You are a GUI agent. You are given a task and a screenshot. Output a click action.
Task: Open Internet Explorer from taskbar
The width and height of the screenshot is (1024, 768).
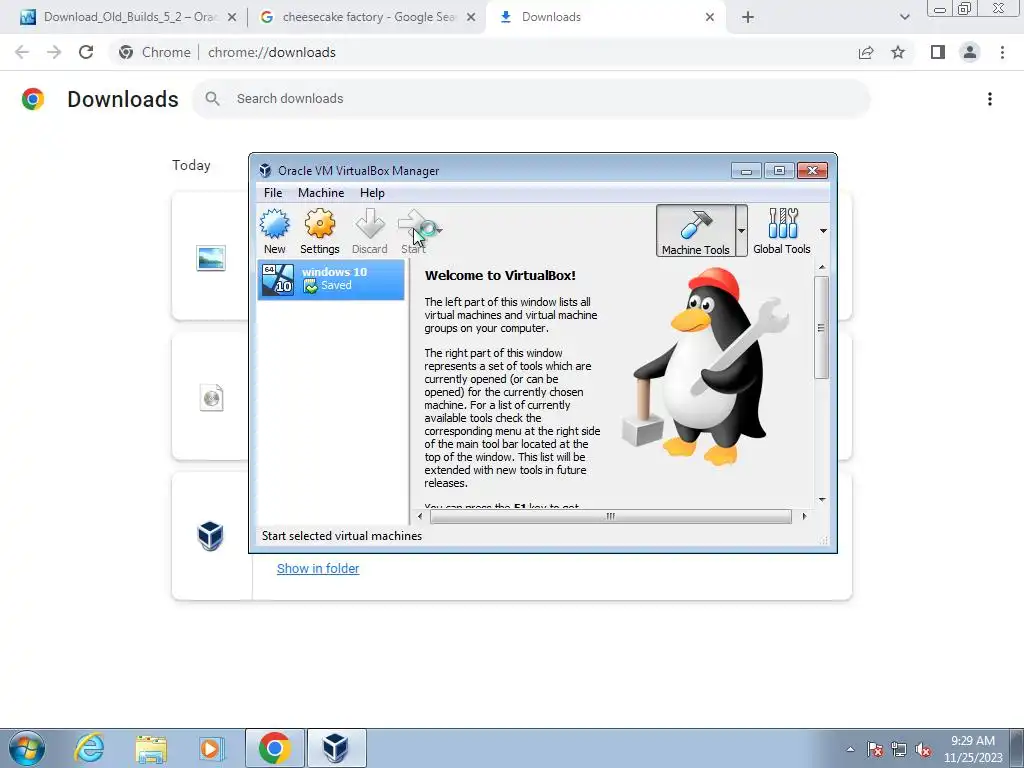89,748
